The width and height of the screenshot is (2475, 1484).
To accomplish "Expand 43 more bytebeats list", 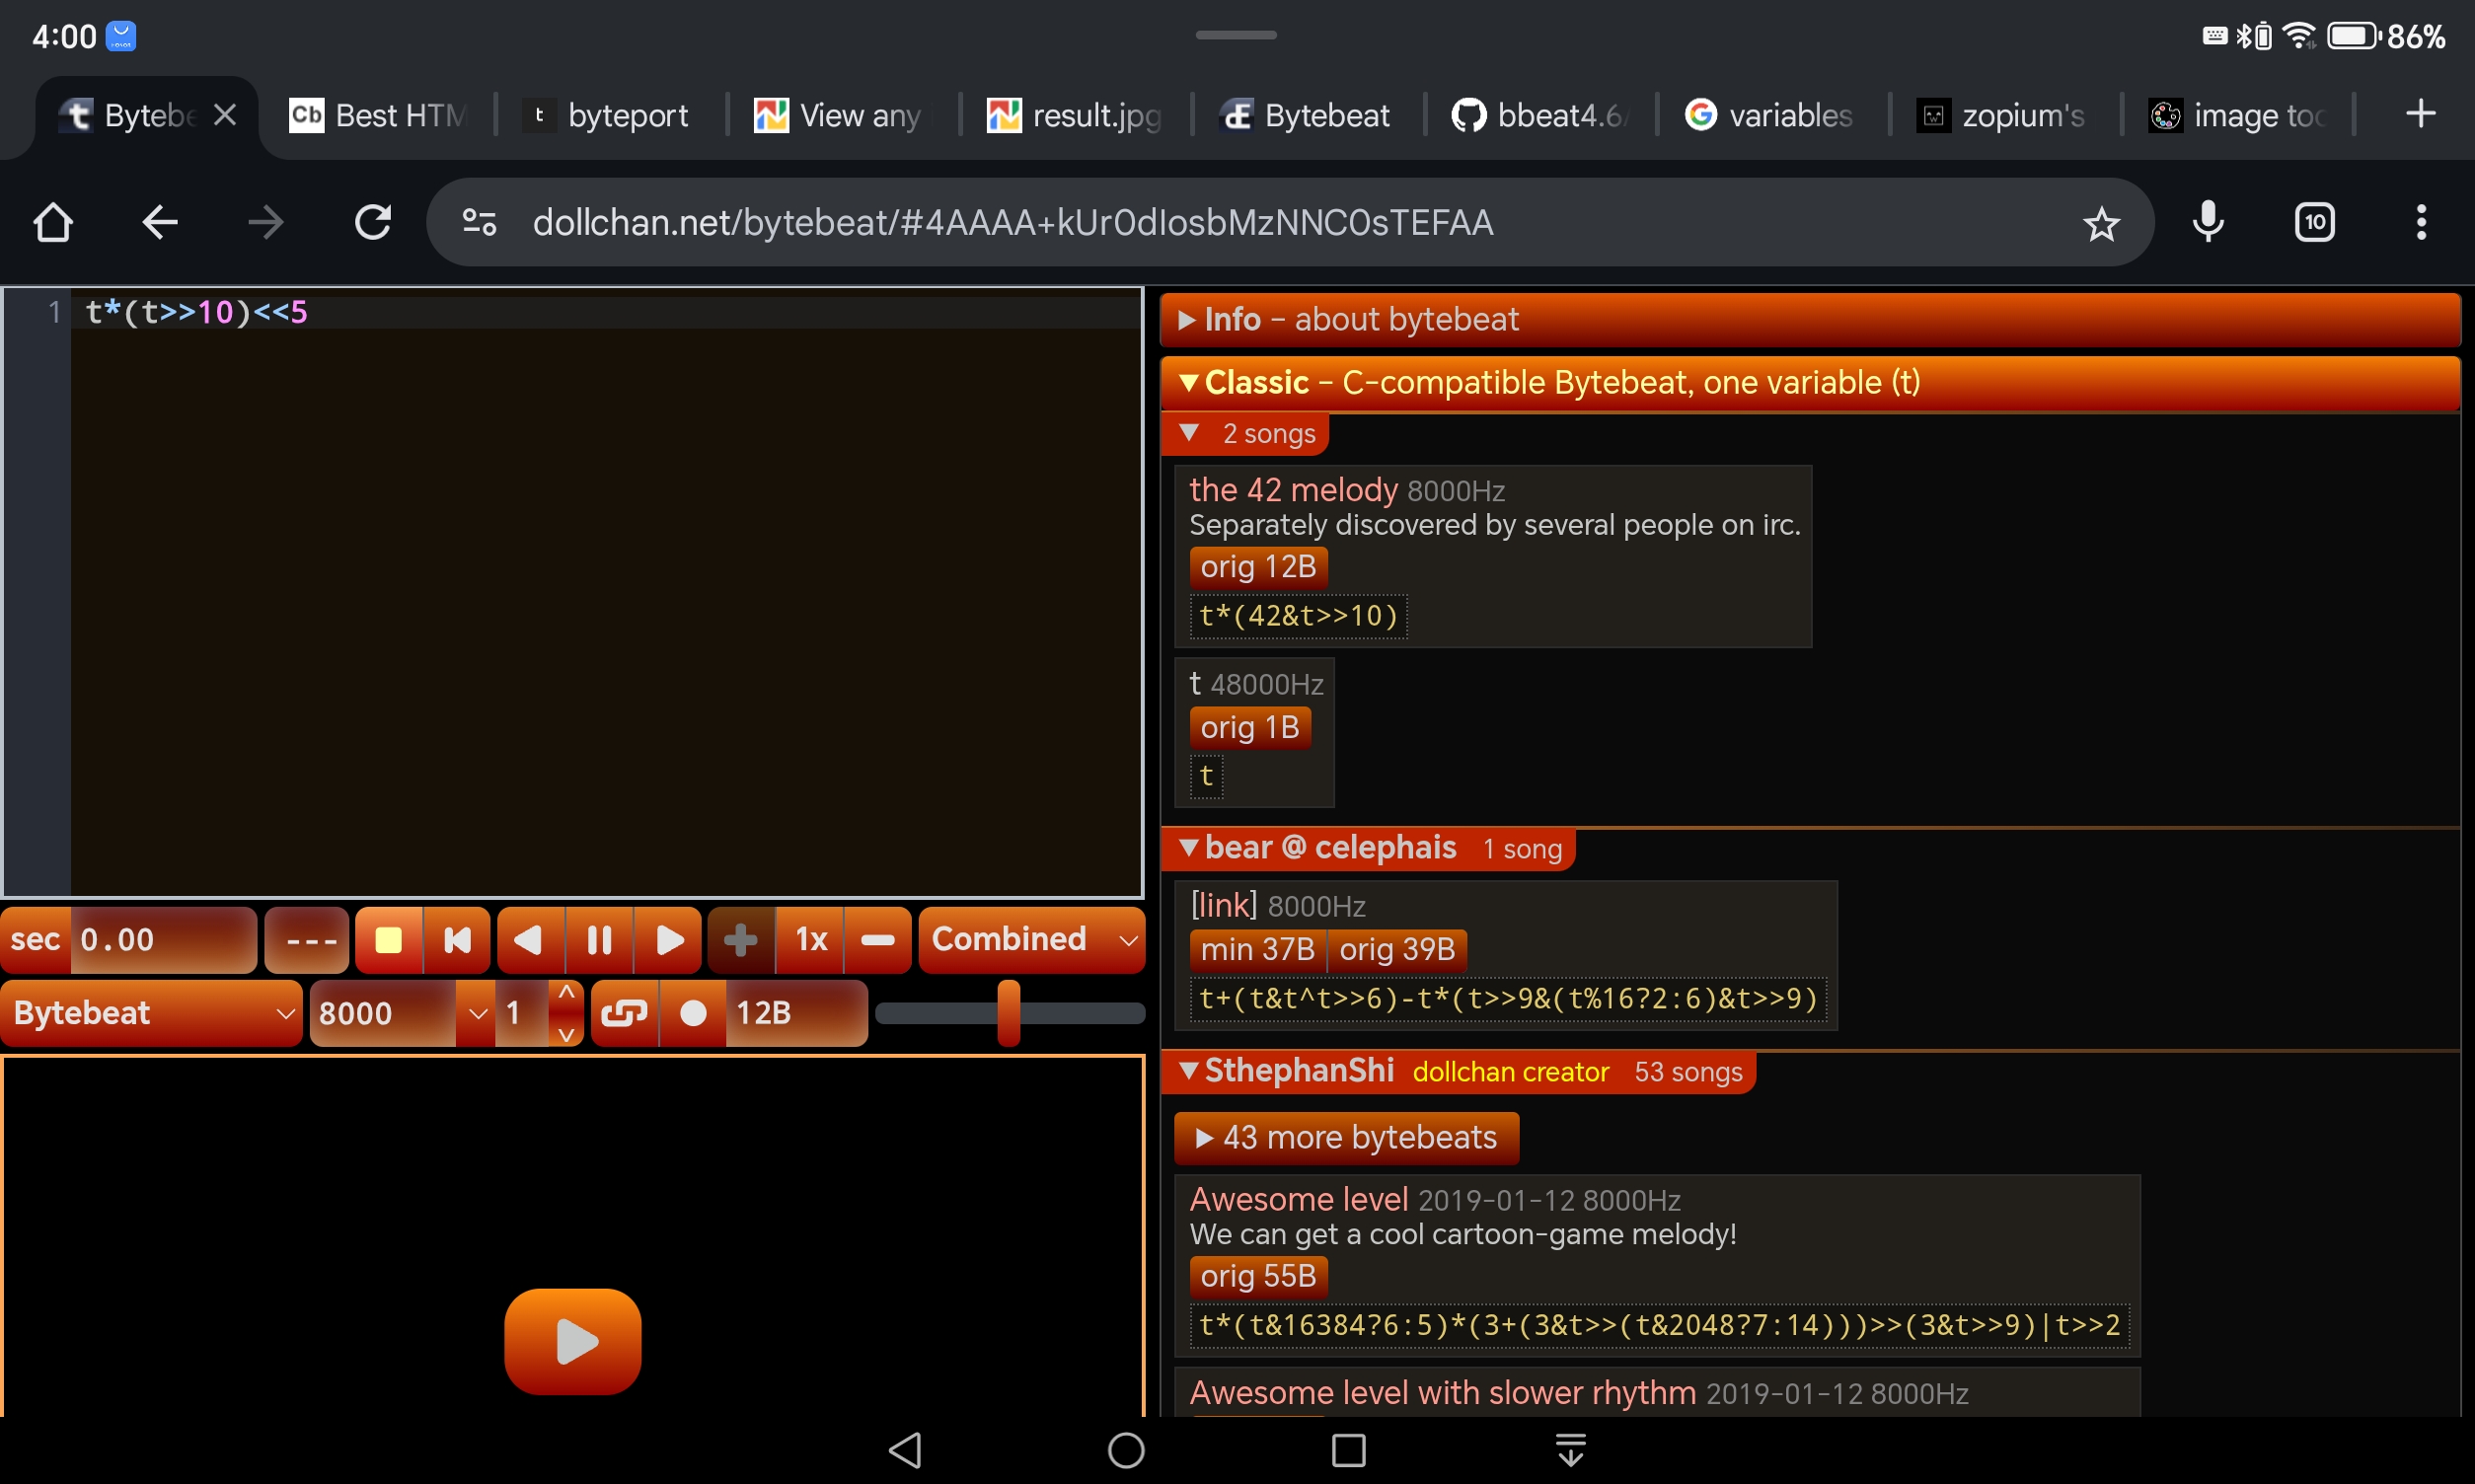I will [1346, 1138].
